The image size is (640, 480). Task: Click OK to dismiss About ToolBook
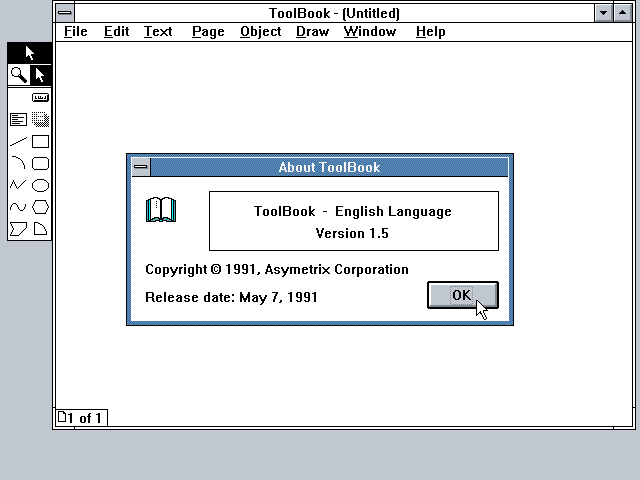tap(463, 295)
